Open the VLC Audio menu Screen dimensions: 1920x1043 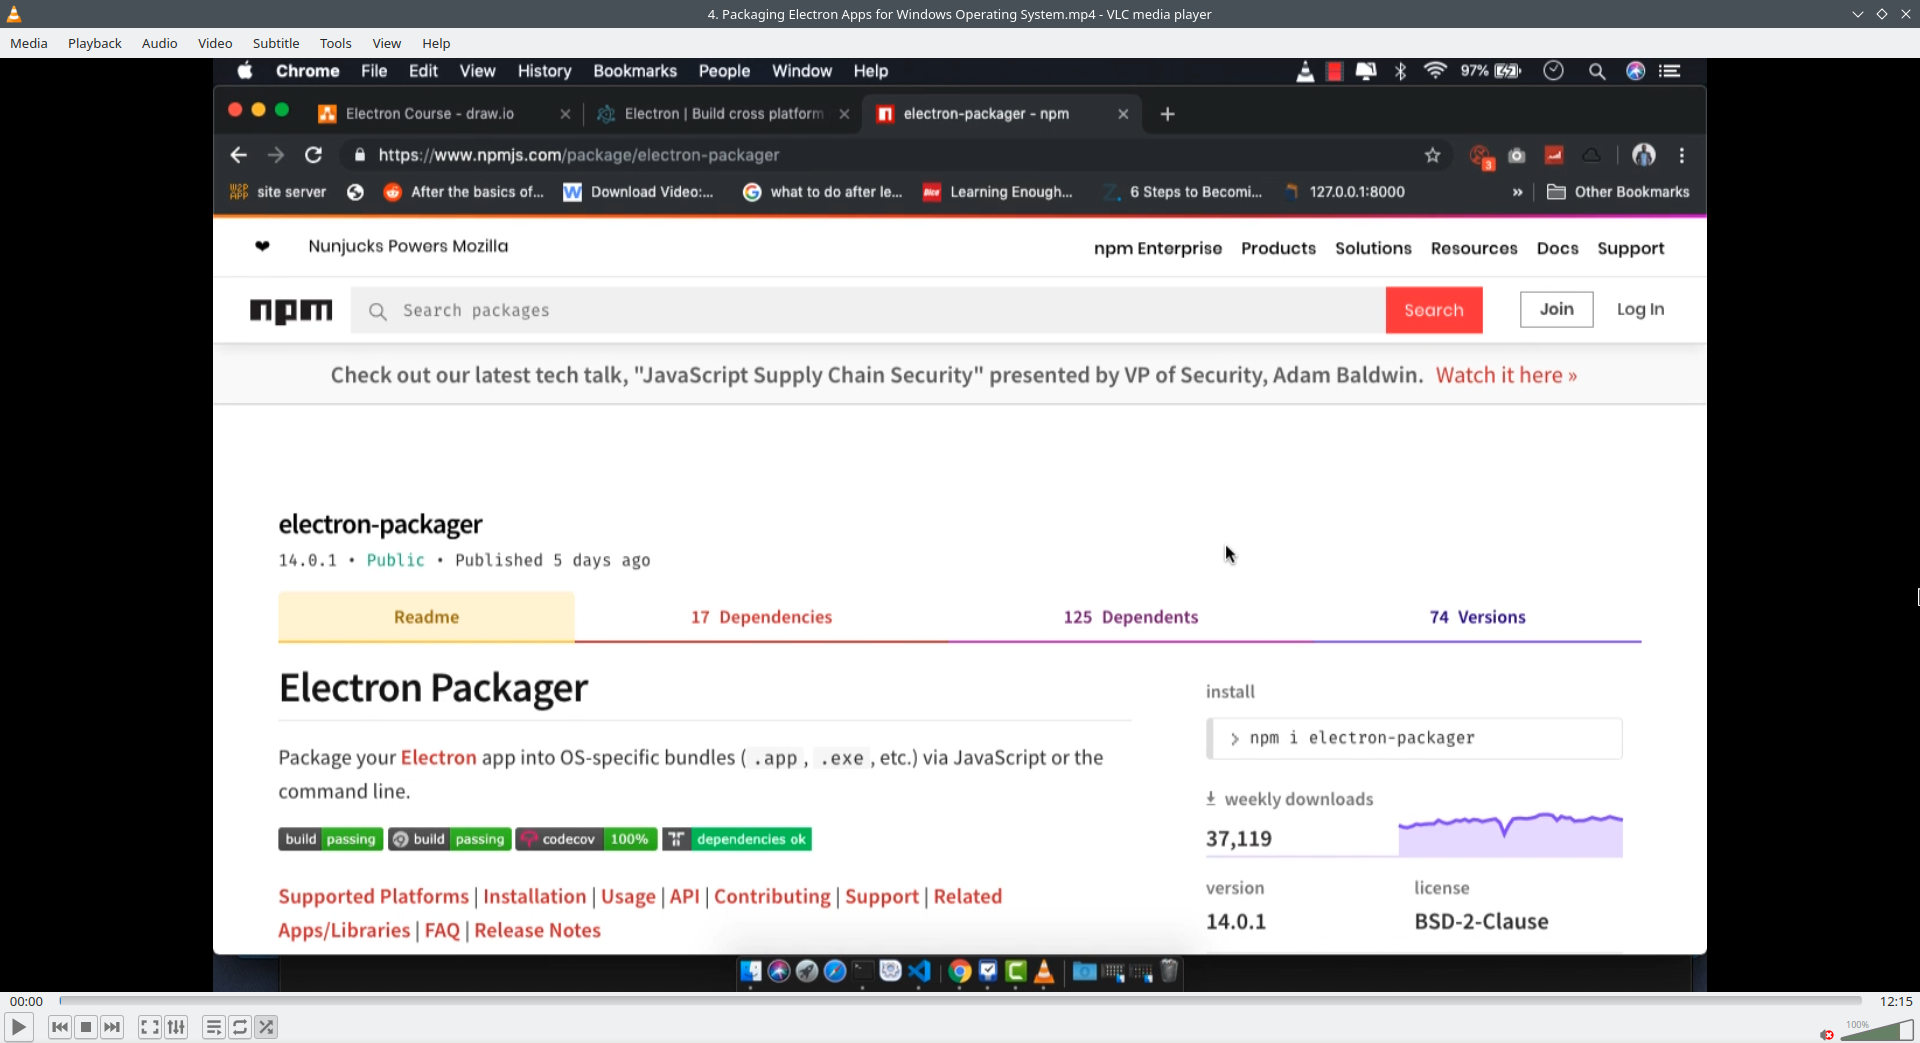coord(160,43)
